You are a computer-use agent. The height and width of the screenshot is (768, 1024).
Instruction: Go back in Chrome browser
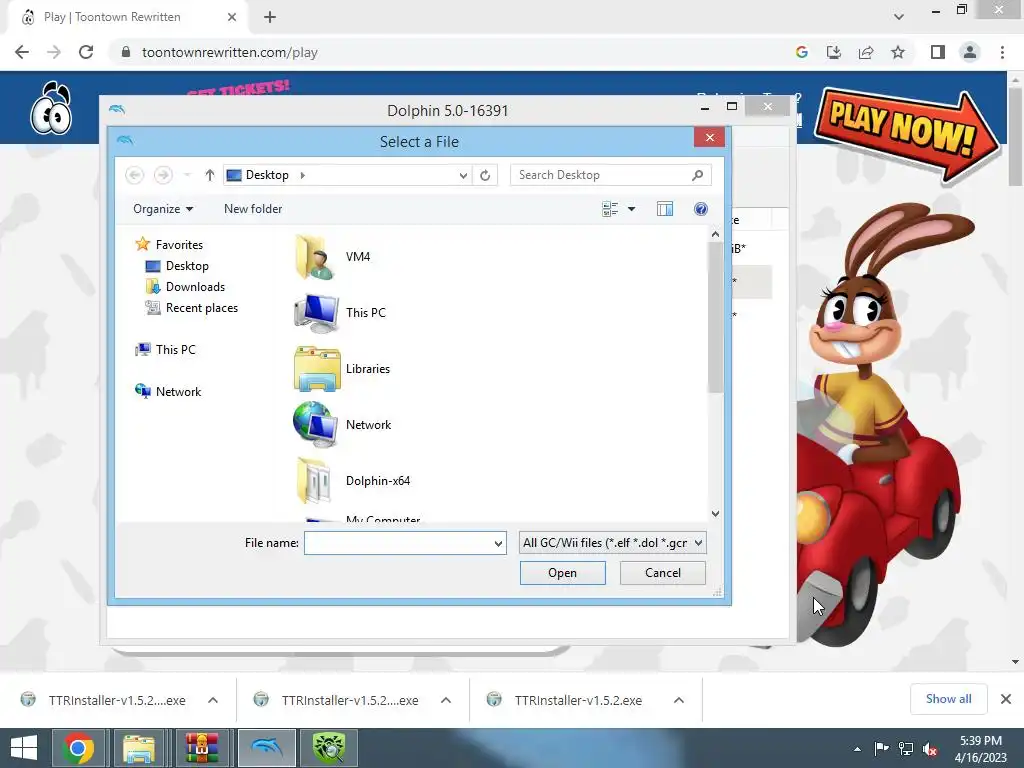point(22,52)
